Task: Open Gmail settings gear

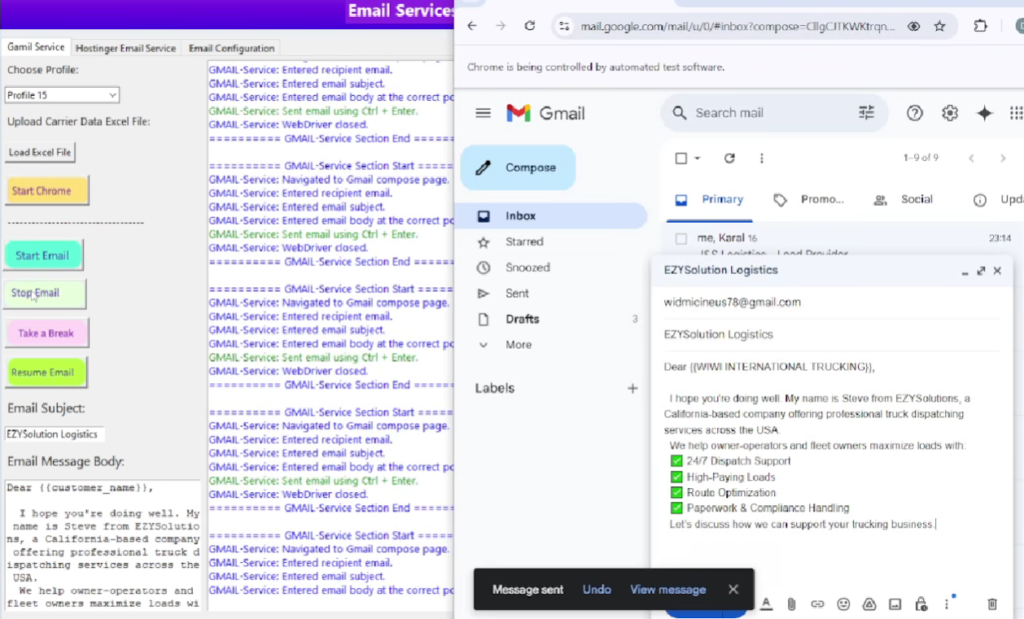Action: (950, 113)
